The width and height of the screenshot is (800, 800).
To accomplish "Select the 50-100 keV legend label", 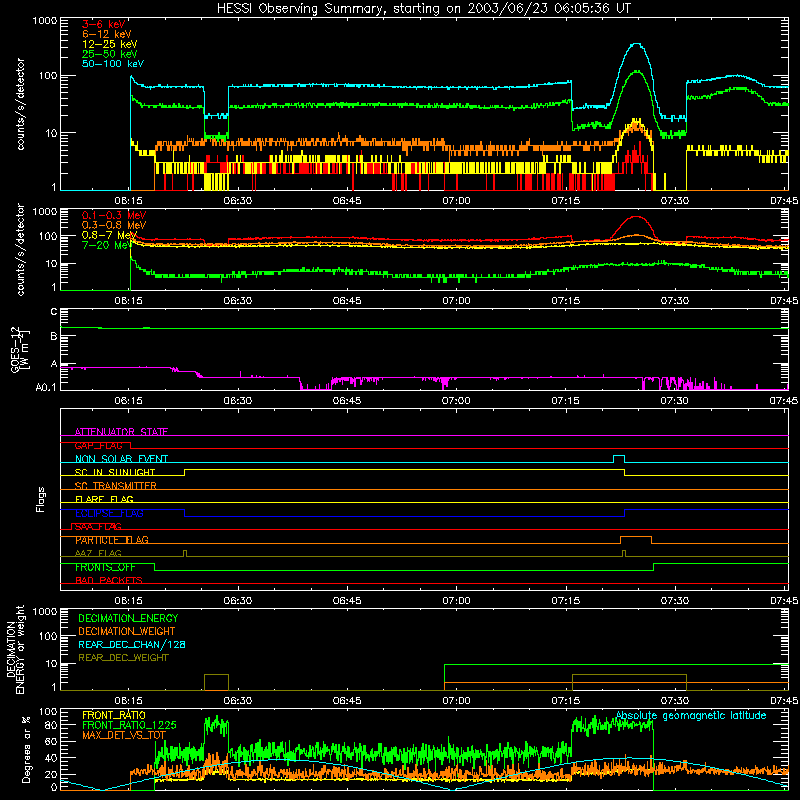I will click(113, 64).
